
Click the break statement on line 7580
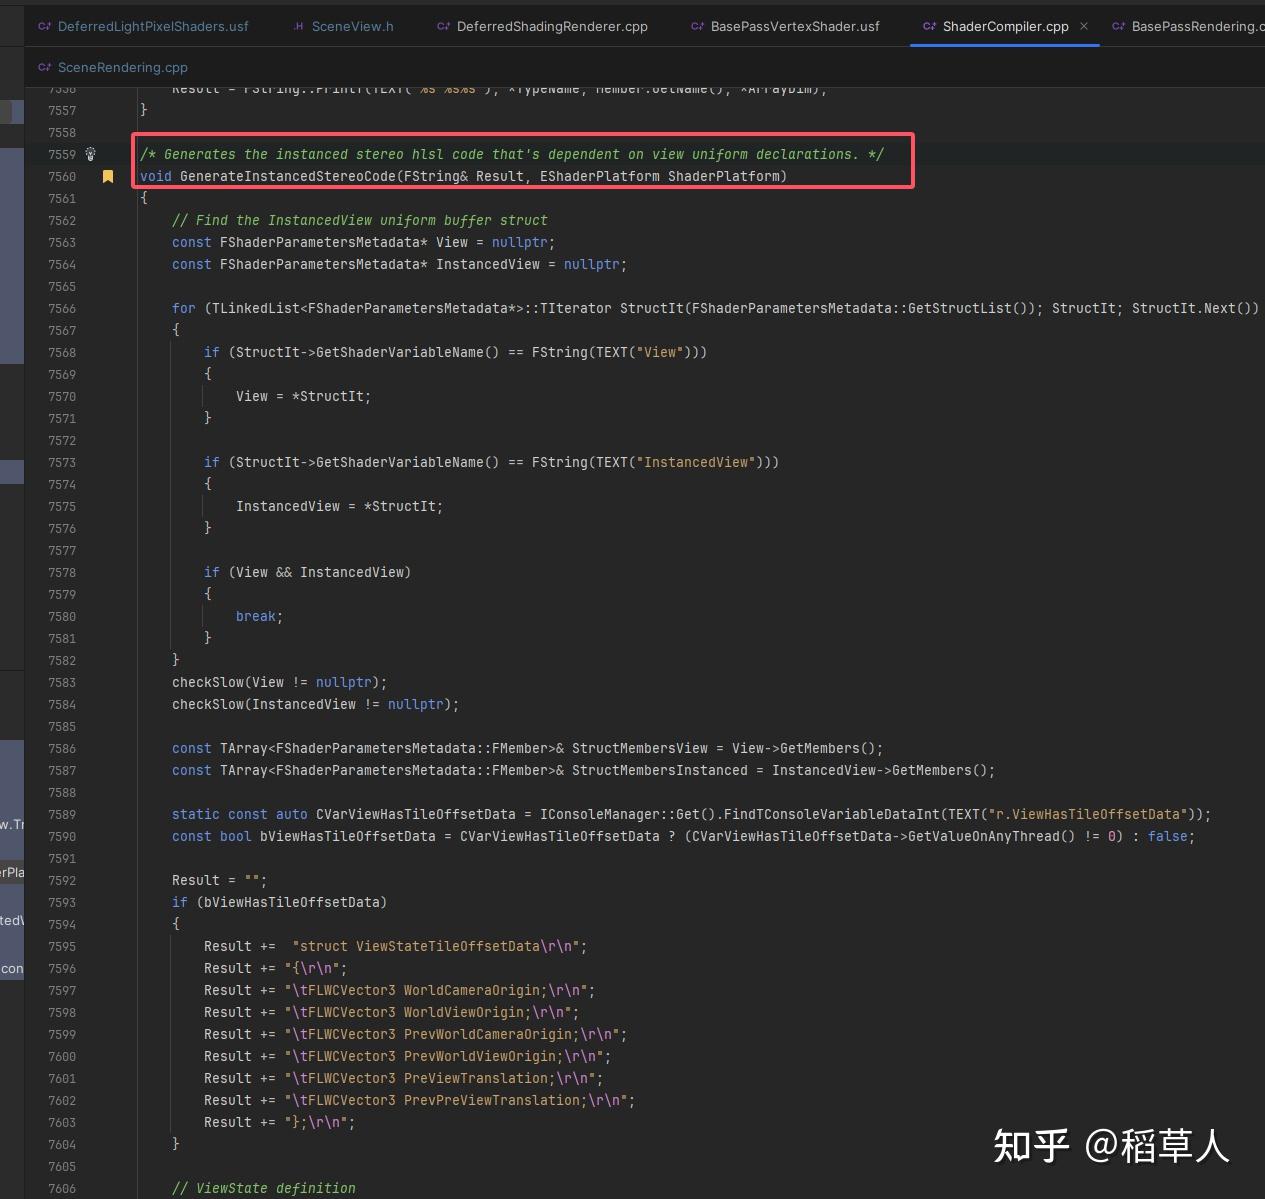[x=256, y=616]
